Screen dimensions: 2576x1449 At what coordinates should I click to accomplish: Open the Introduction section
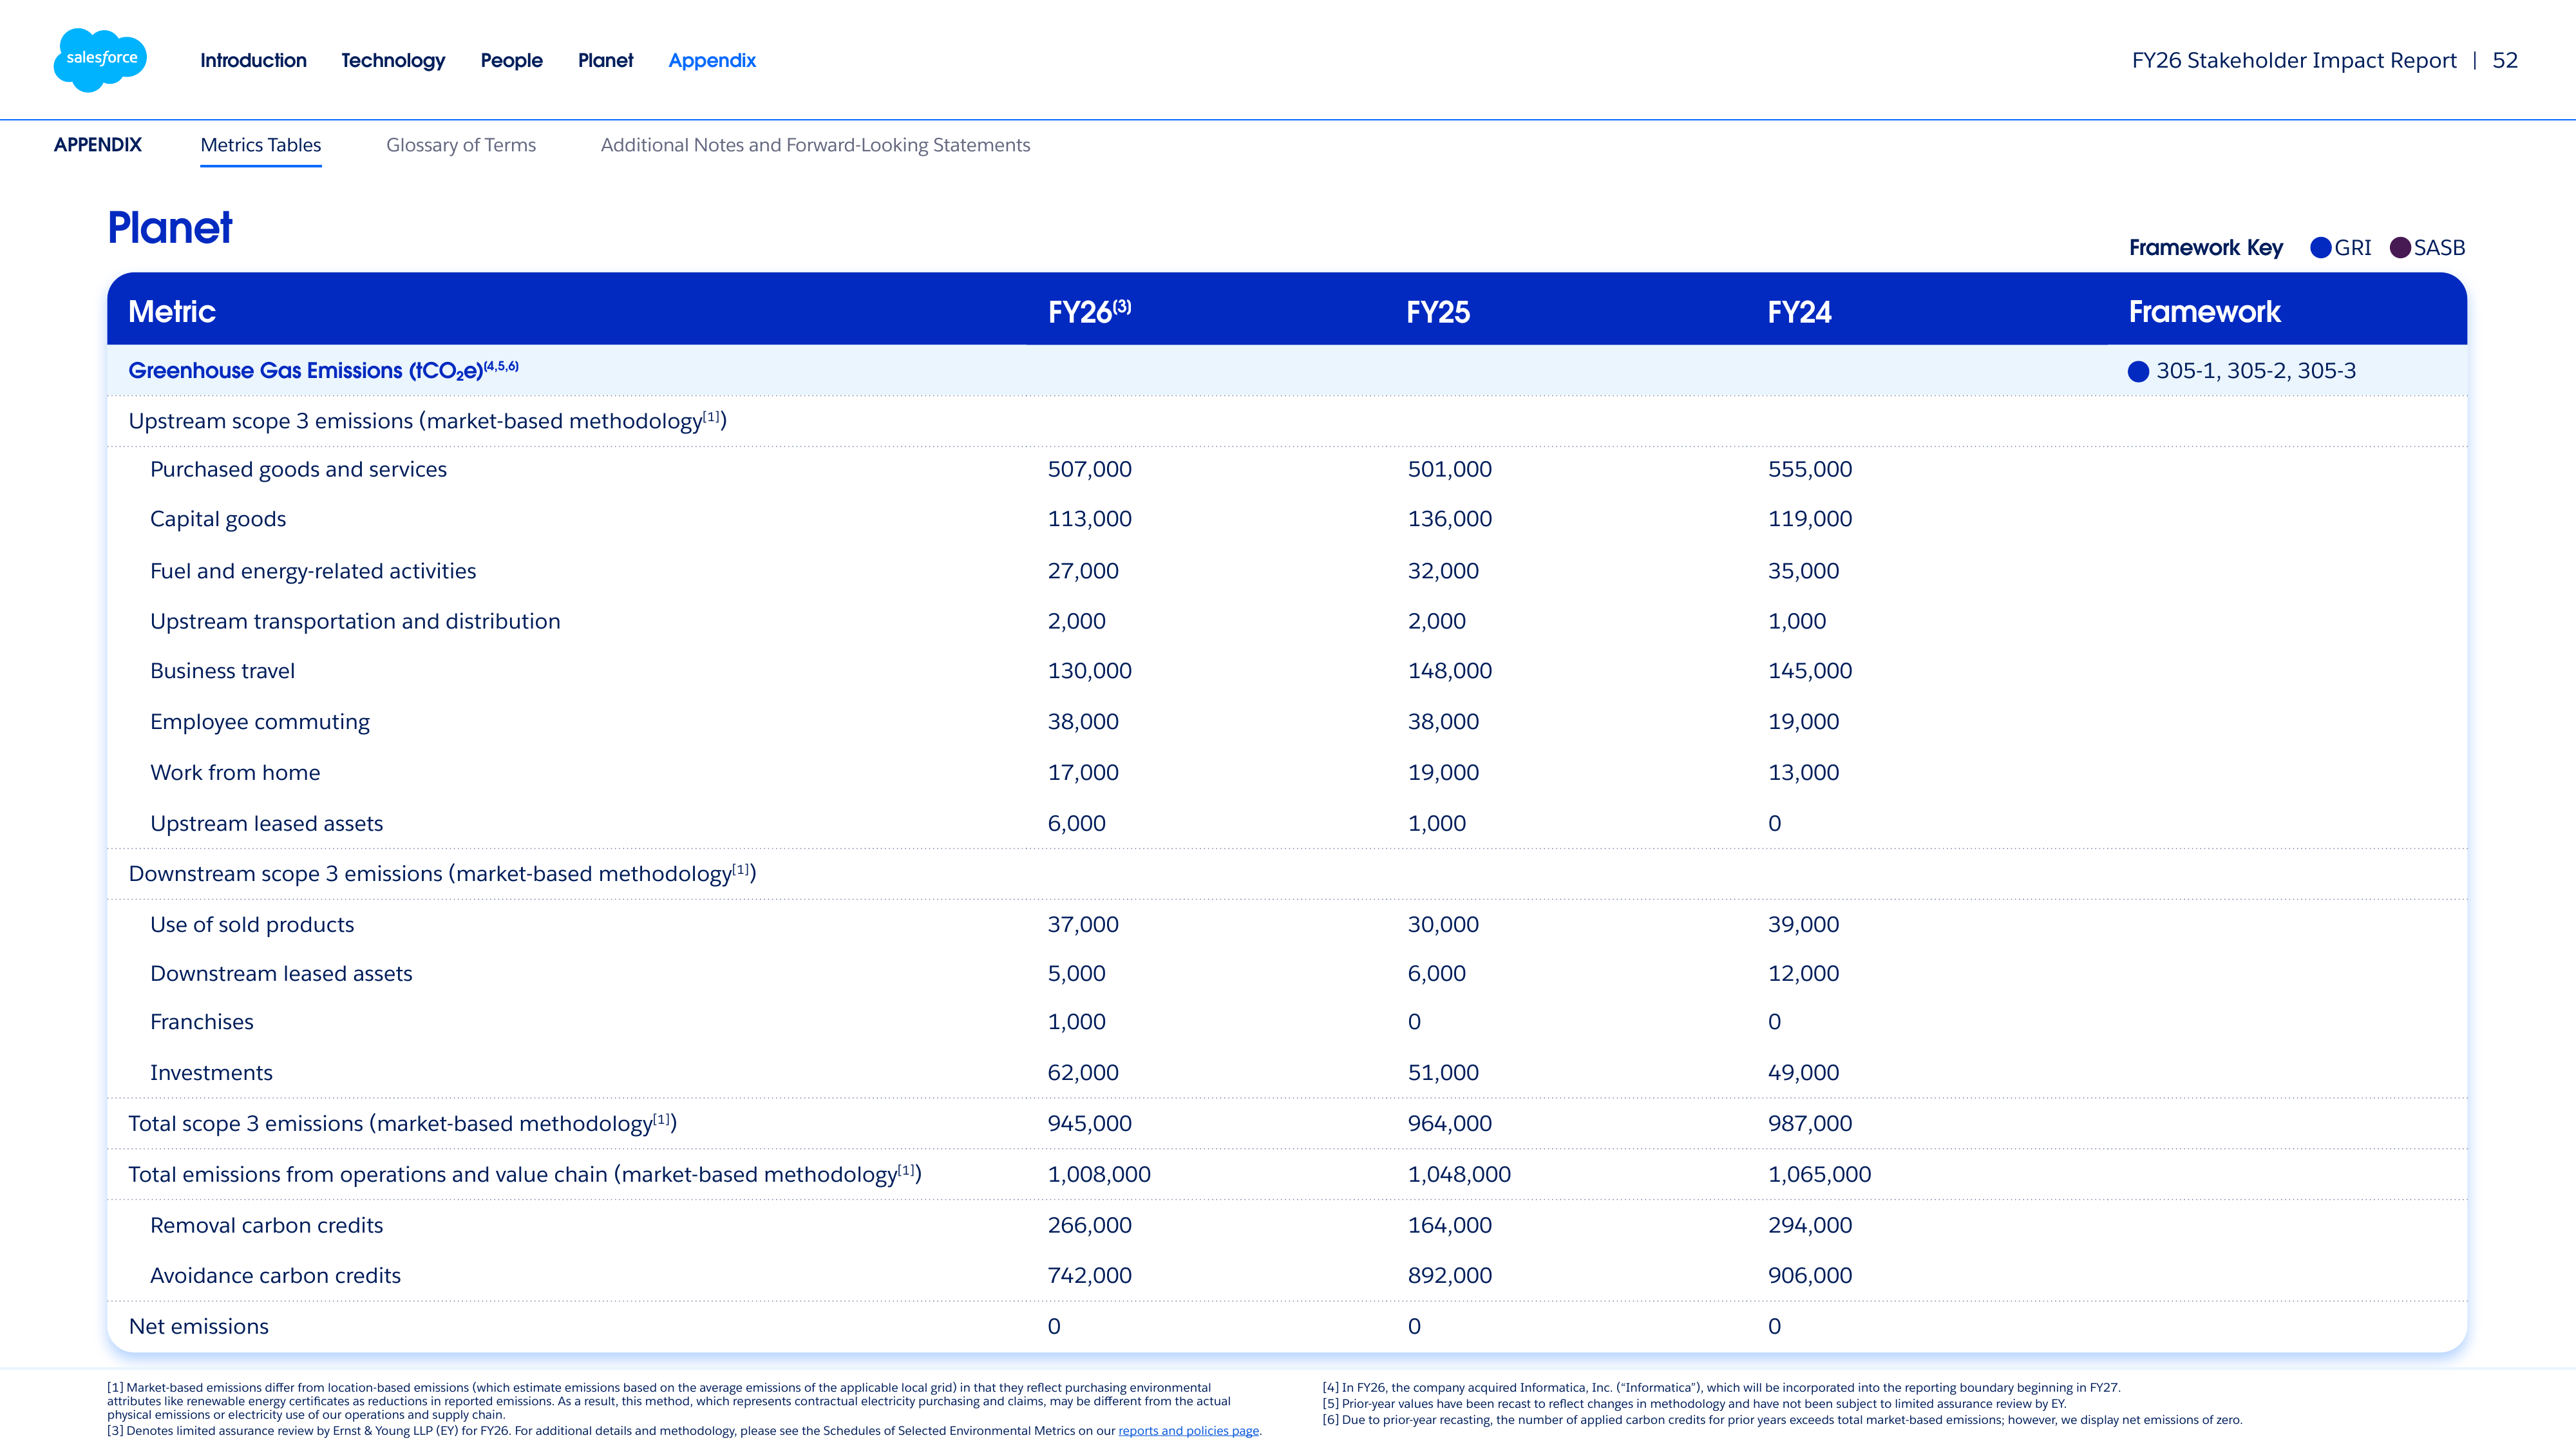tap(253, 60)
